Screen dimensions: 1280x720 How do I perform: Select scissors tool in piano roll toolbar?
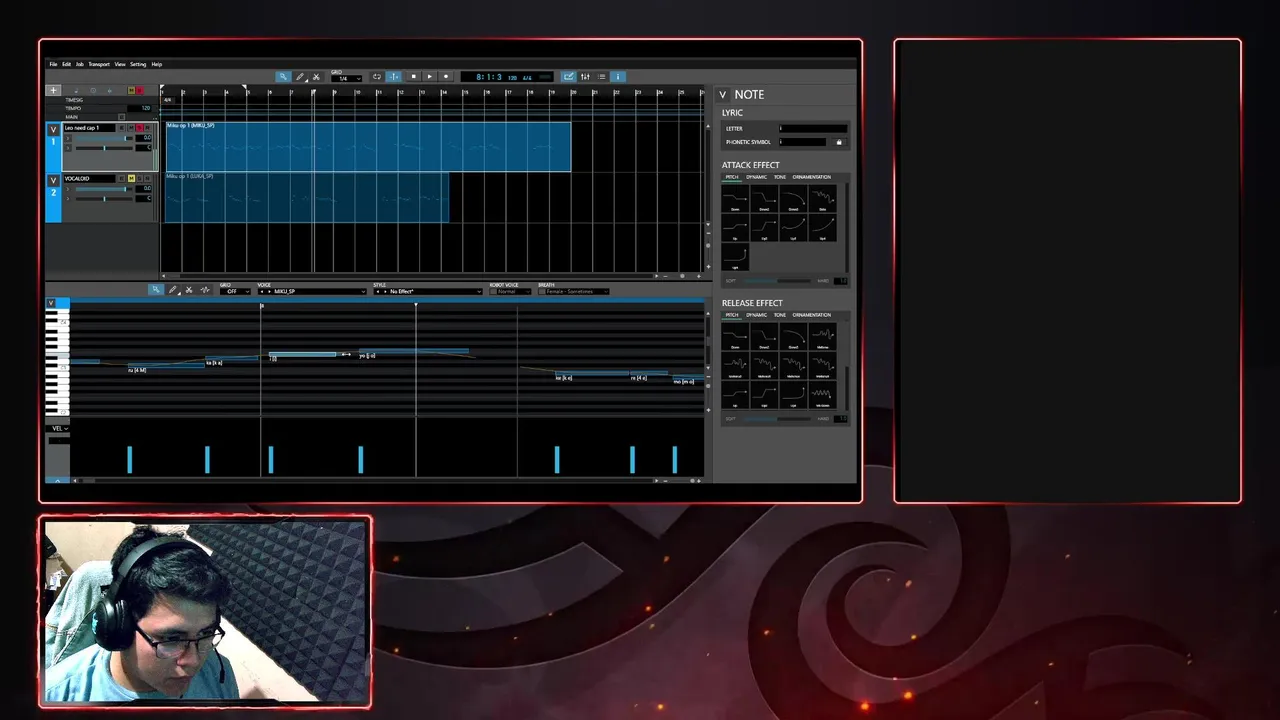tap(189, 290)
